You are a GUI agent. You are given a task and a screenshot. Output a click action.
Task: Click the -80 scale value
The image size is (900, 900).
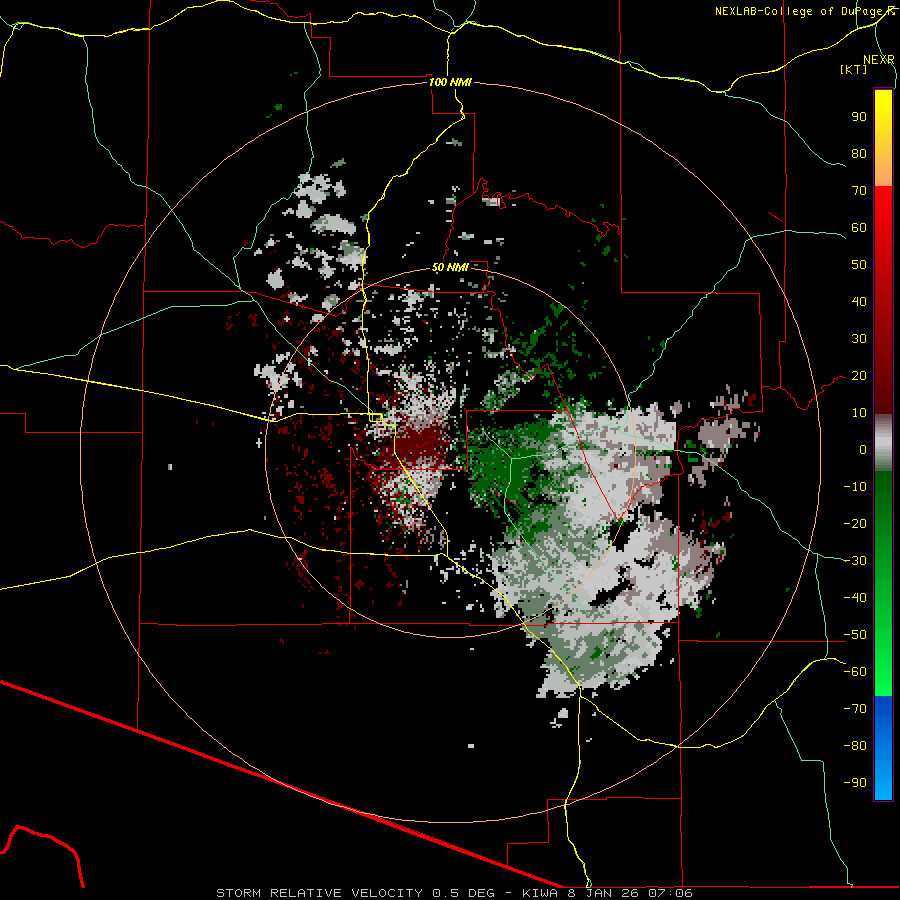click(x=855, y=746)
